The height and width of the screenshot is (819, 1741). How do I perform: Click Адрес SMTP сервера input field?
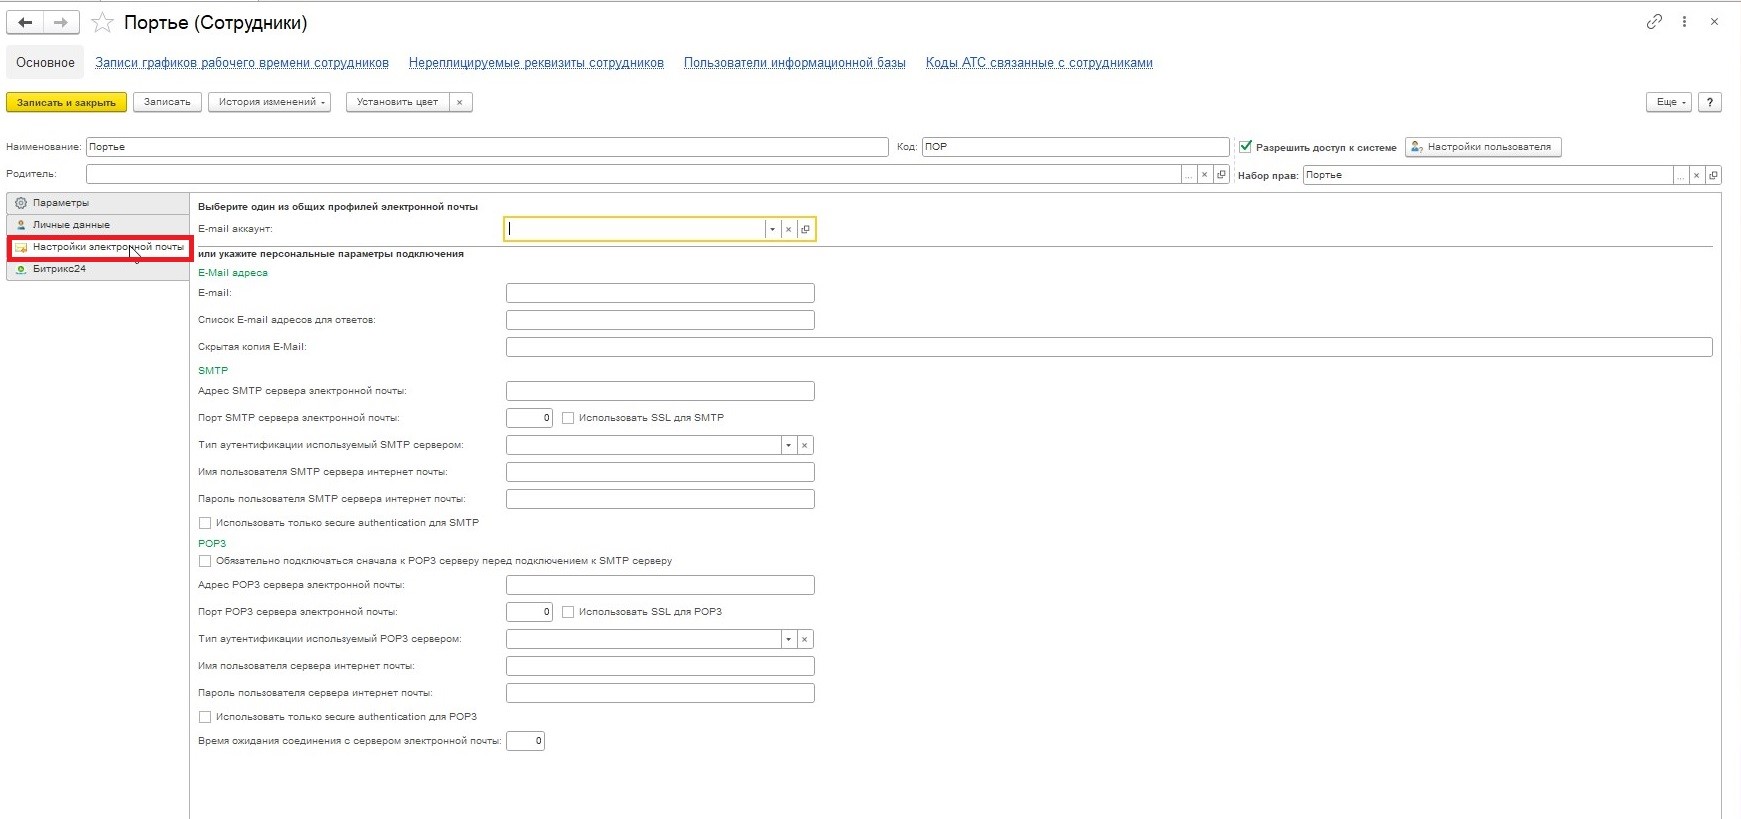click(660, 391)
